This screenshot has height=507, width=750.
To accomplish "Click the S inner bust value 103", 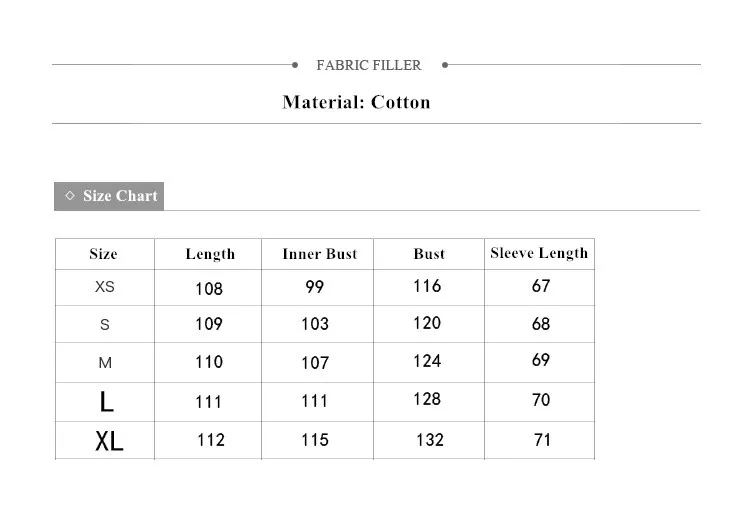I will pyautogui.click(x=315, y=324).
